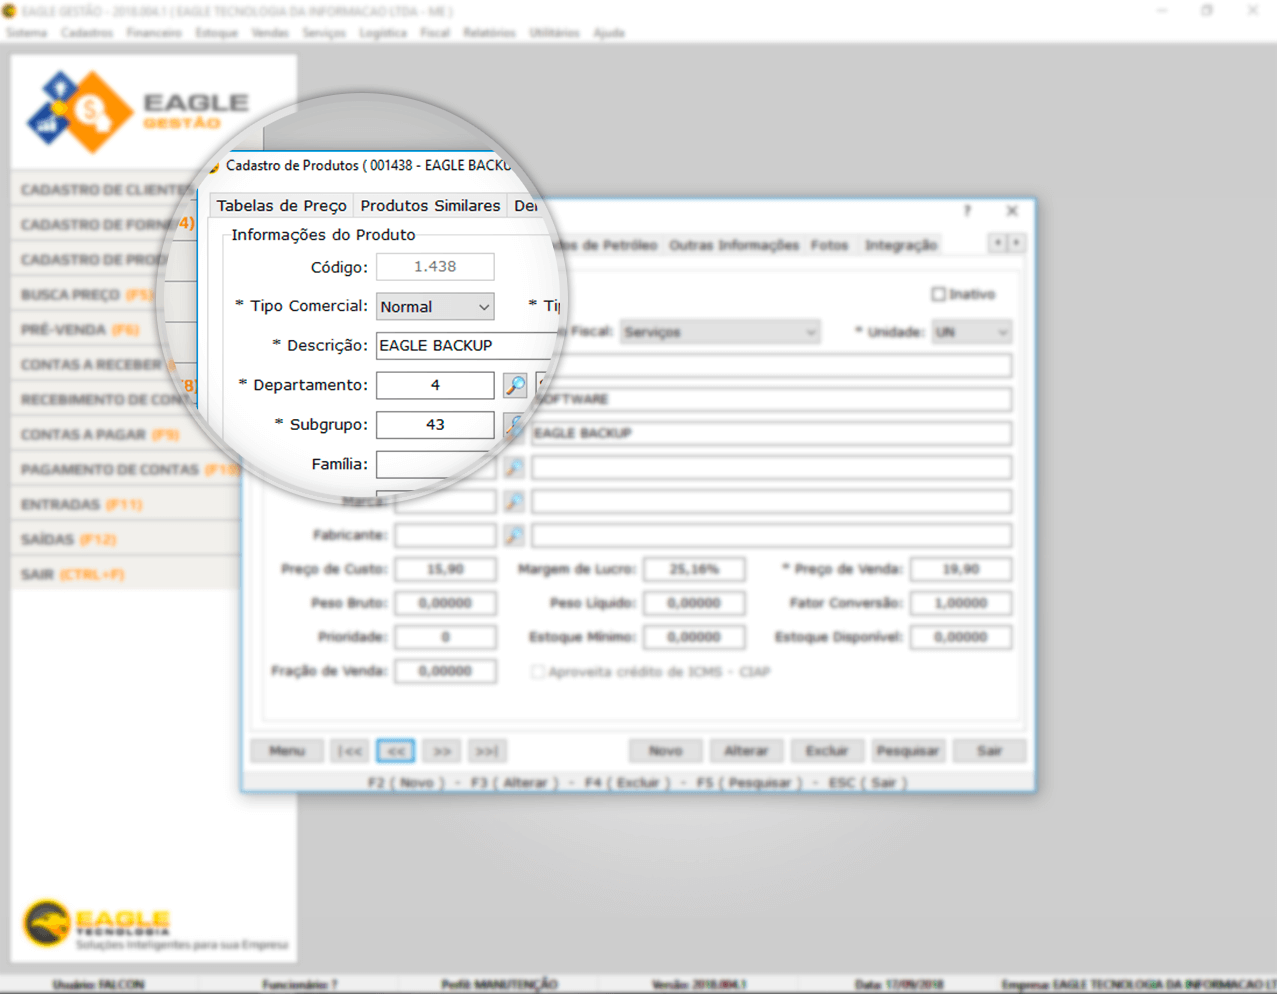
Task: Close the Cadastro de Produtos dialog
Action: [1012, 211]
